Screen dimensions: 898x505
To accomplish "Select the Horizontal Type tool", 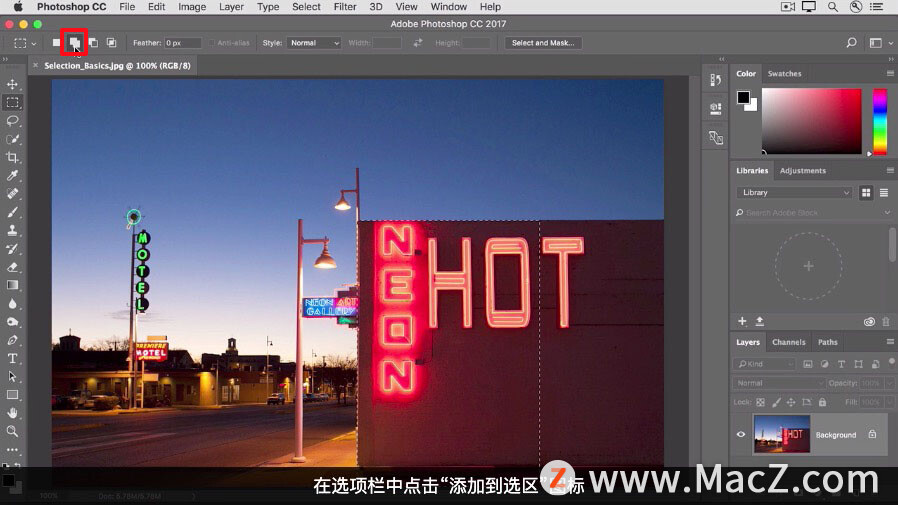I will click(12, 358).
